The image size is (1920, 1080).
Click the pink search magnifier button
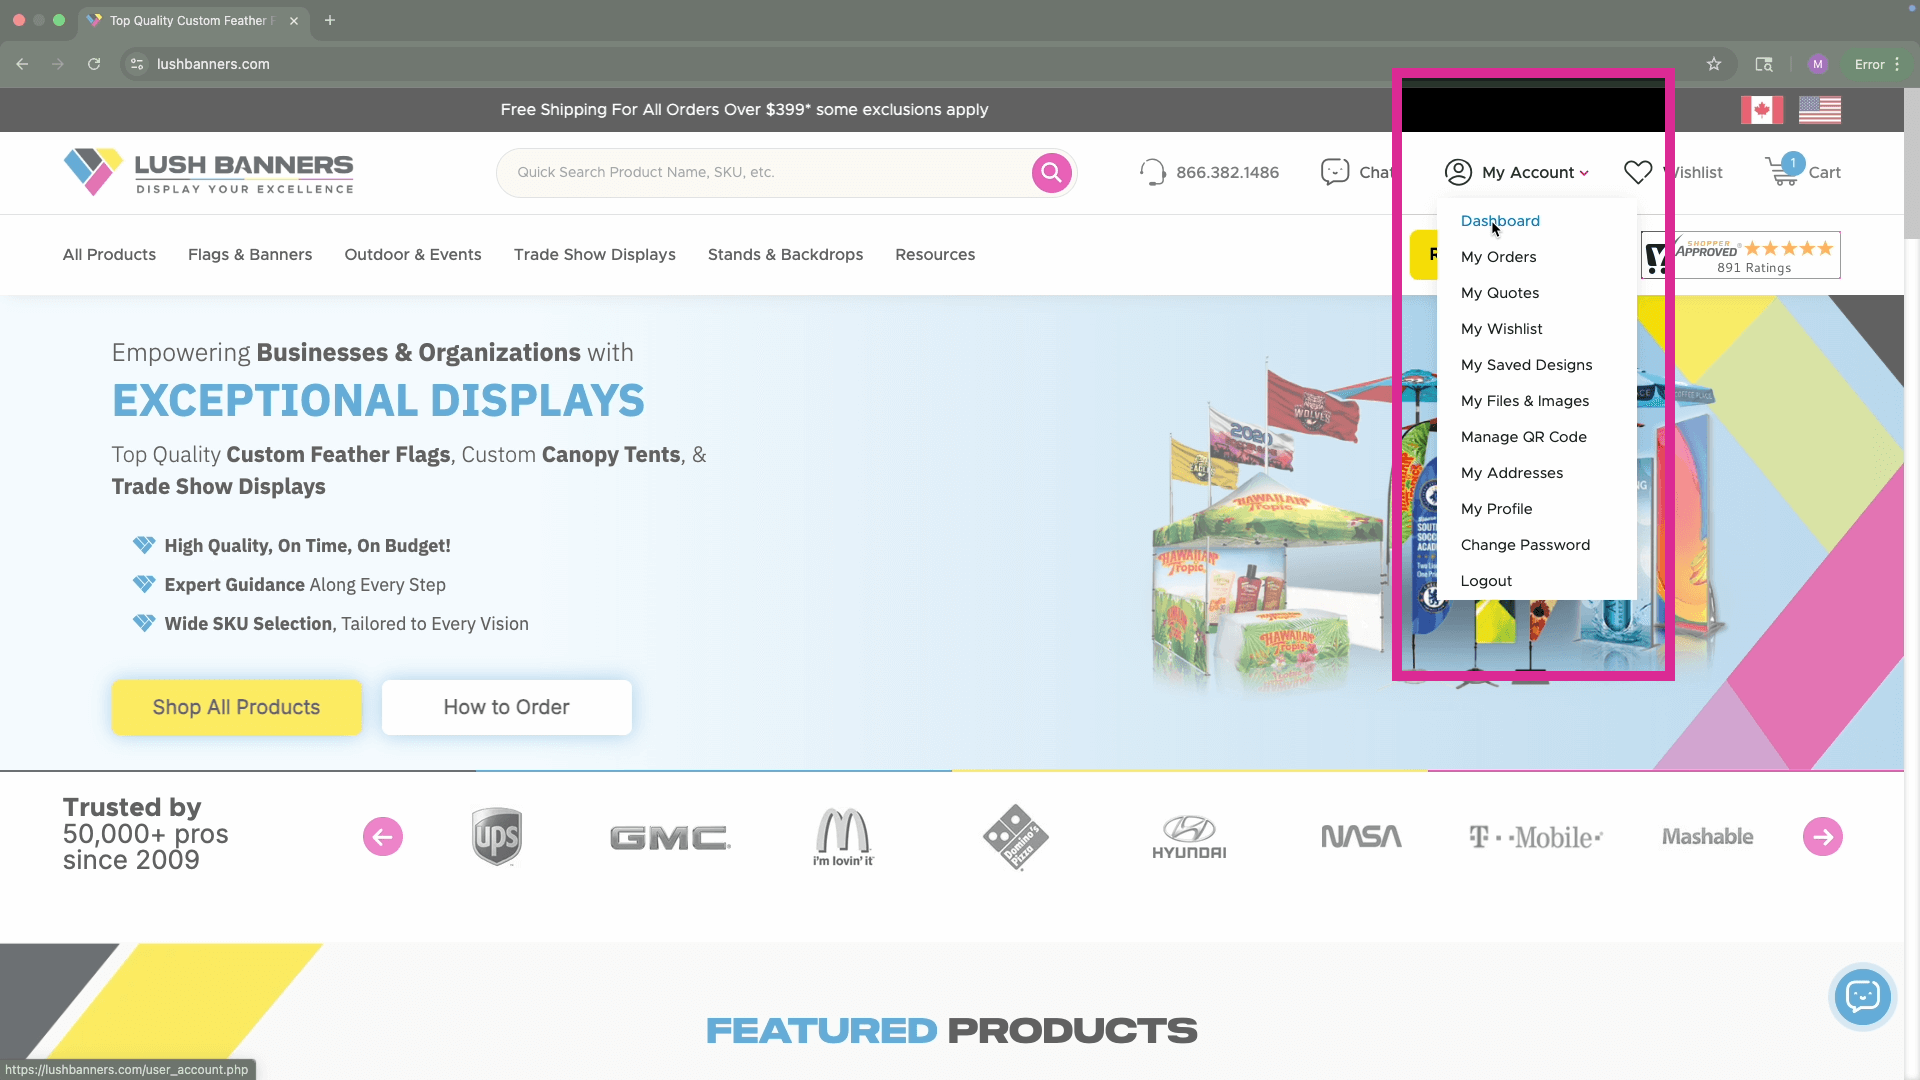click(x=1051, y=173)
